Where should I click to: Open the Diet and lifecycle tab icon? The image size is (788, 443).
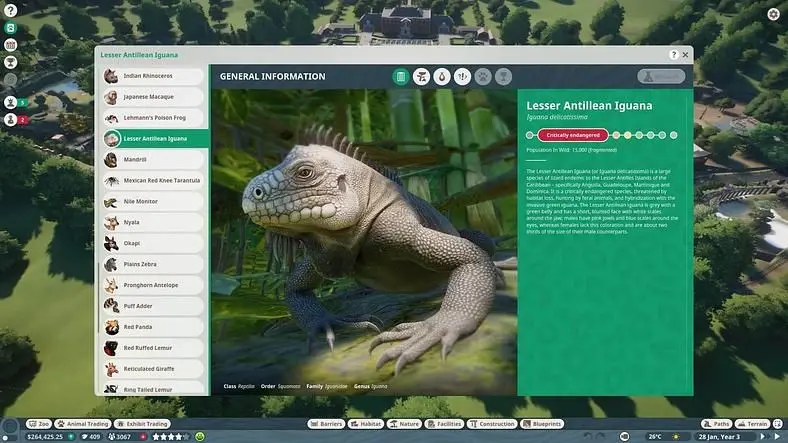pyautogui.click(x=442, y=77)
